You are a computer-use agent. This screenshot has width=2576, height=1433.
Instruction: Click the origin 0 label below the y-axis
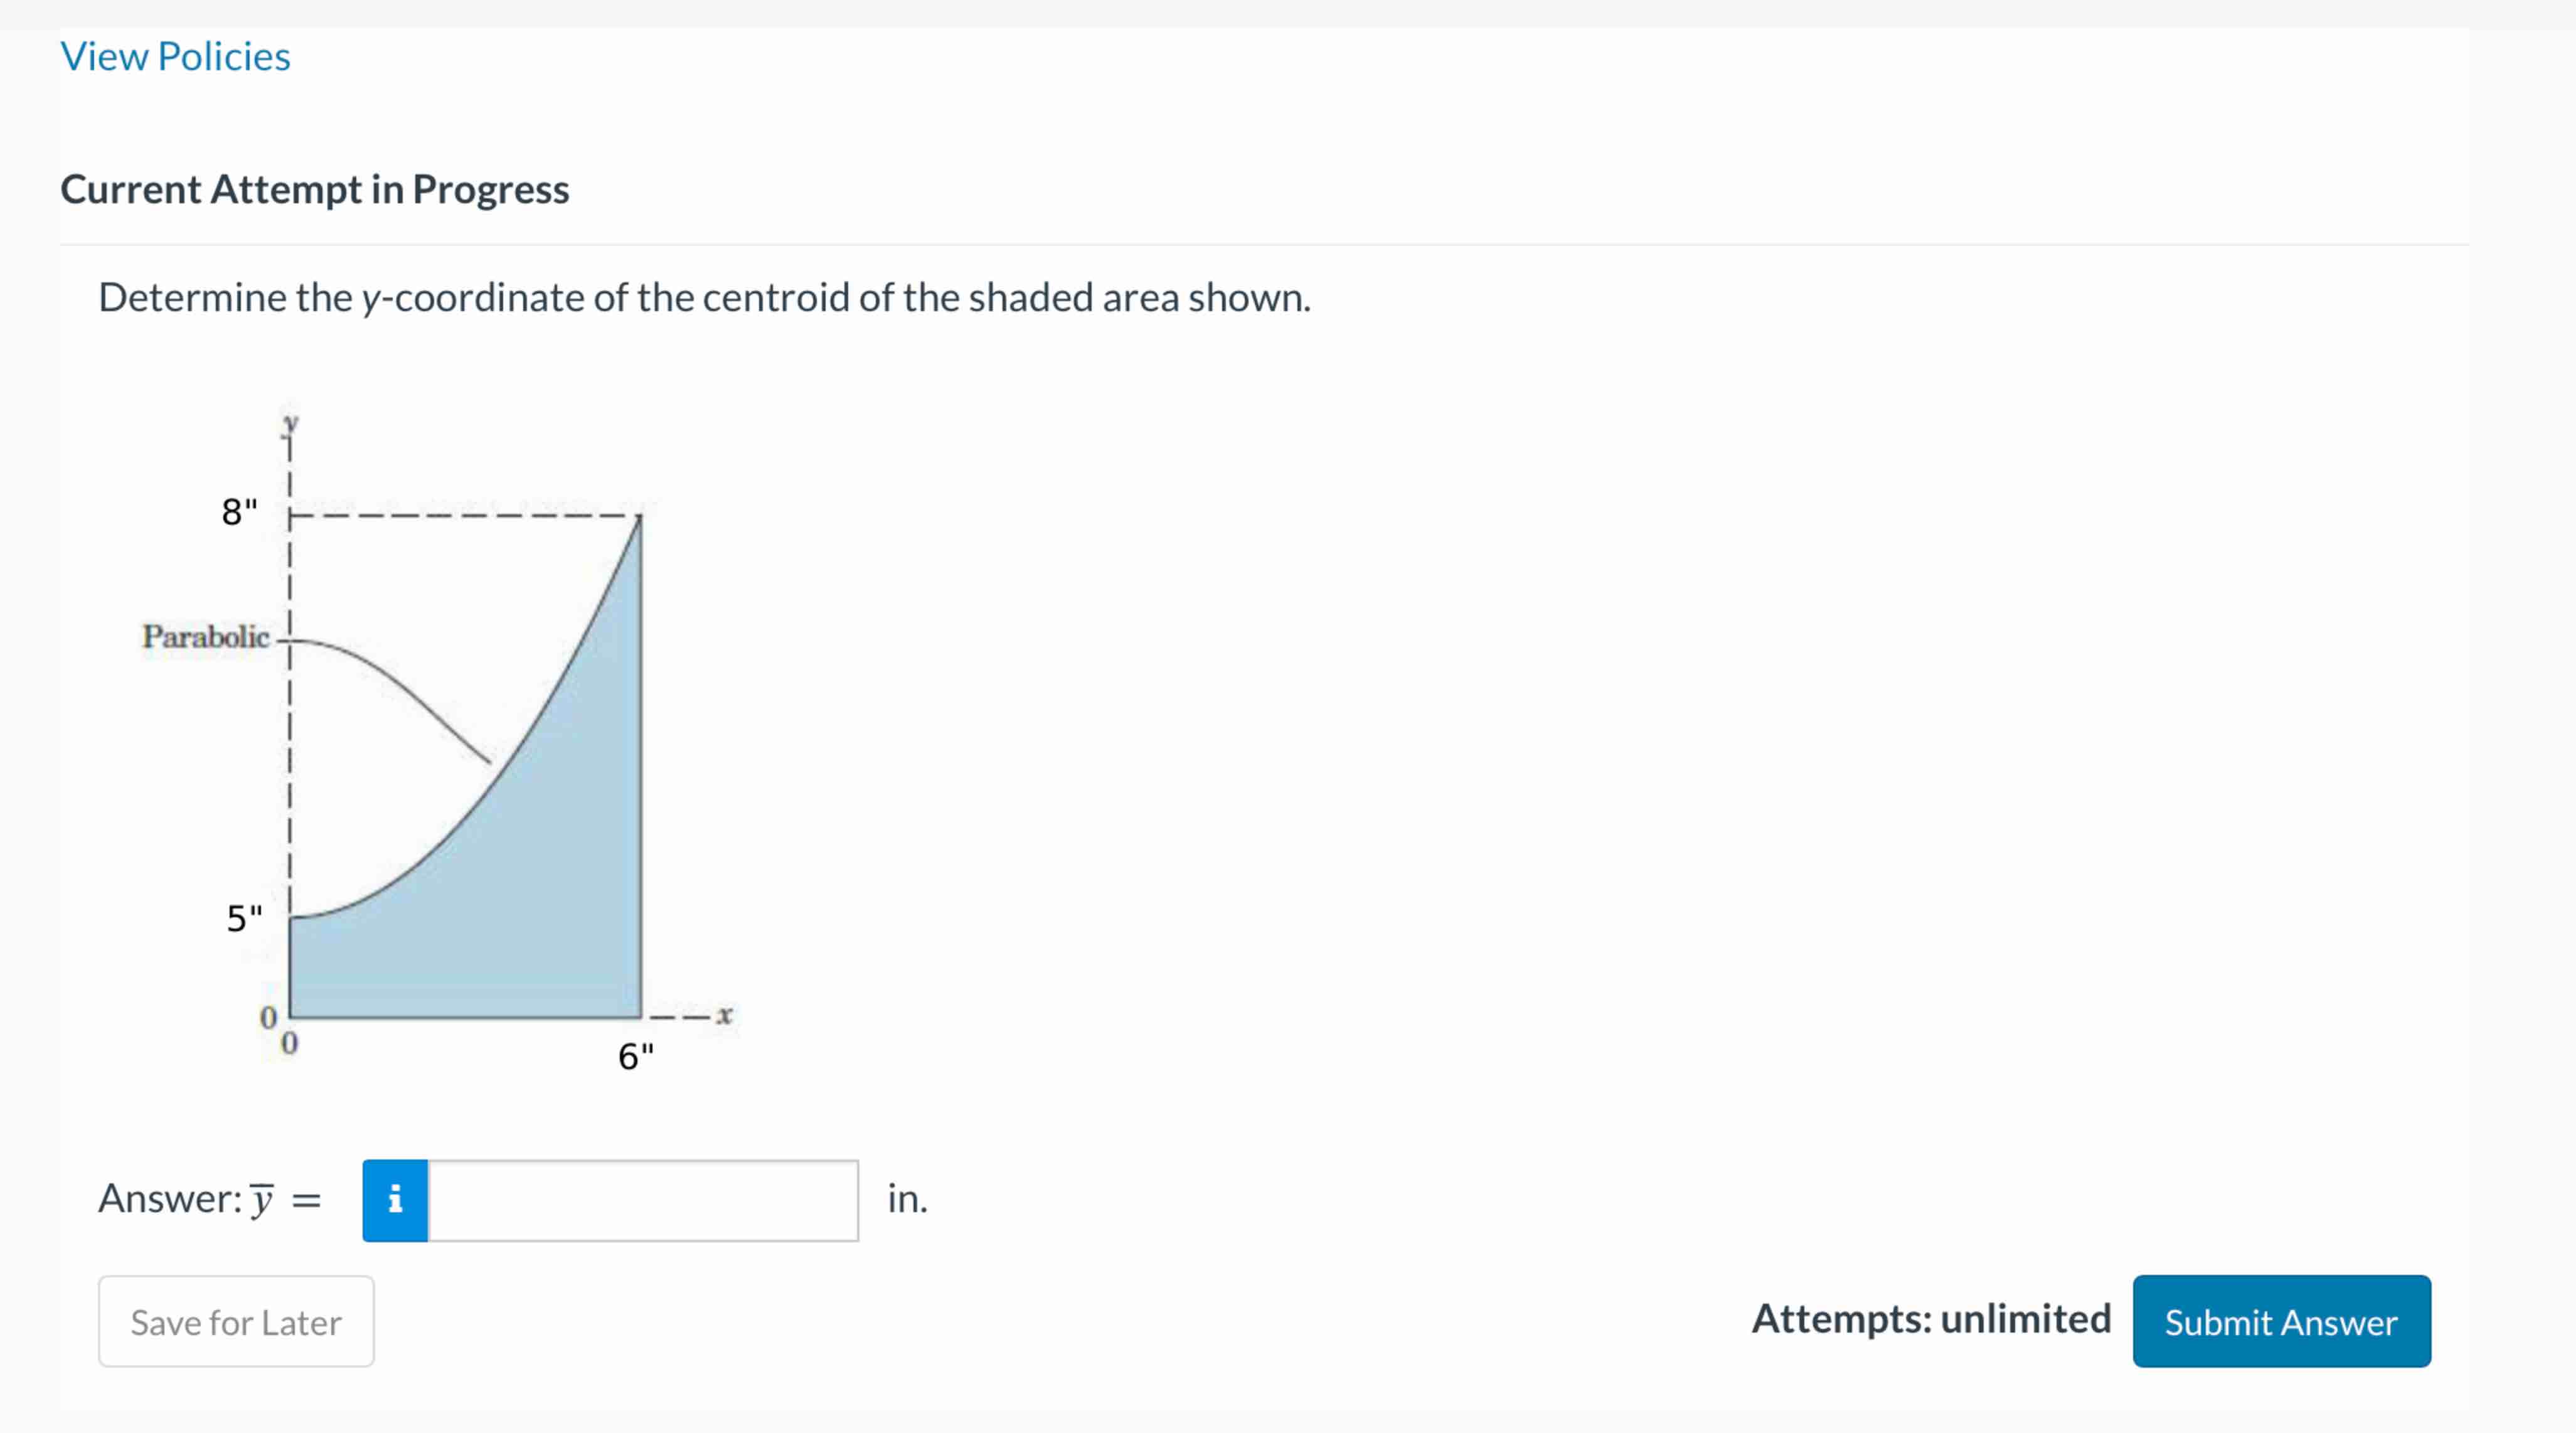289,1044
